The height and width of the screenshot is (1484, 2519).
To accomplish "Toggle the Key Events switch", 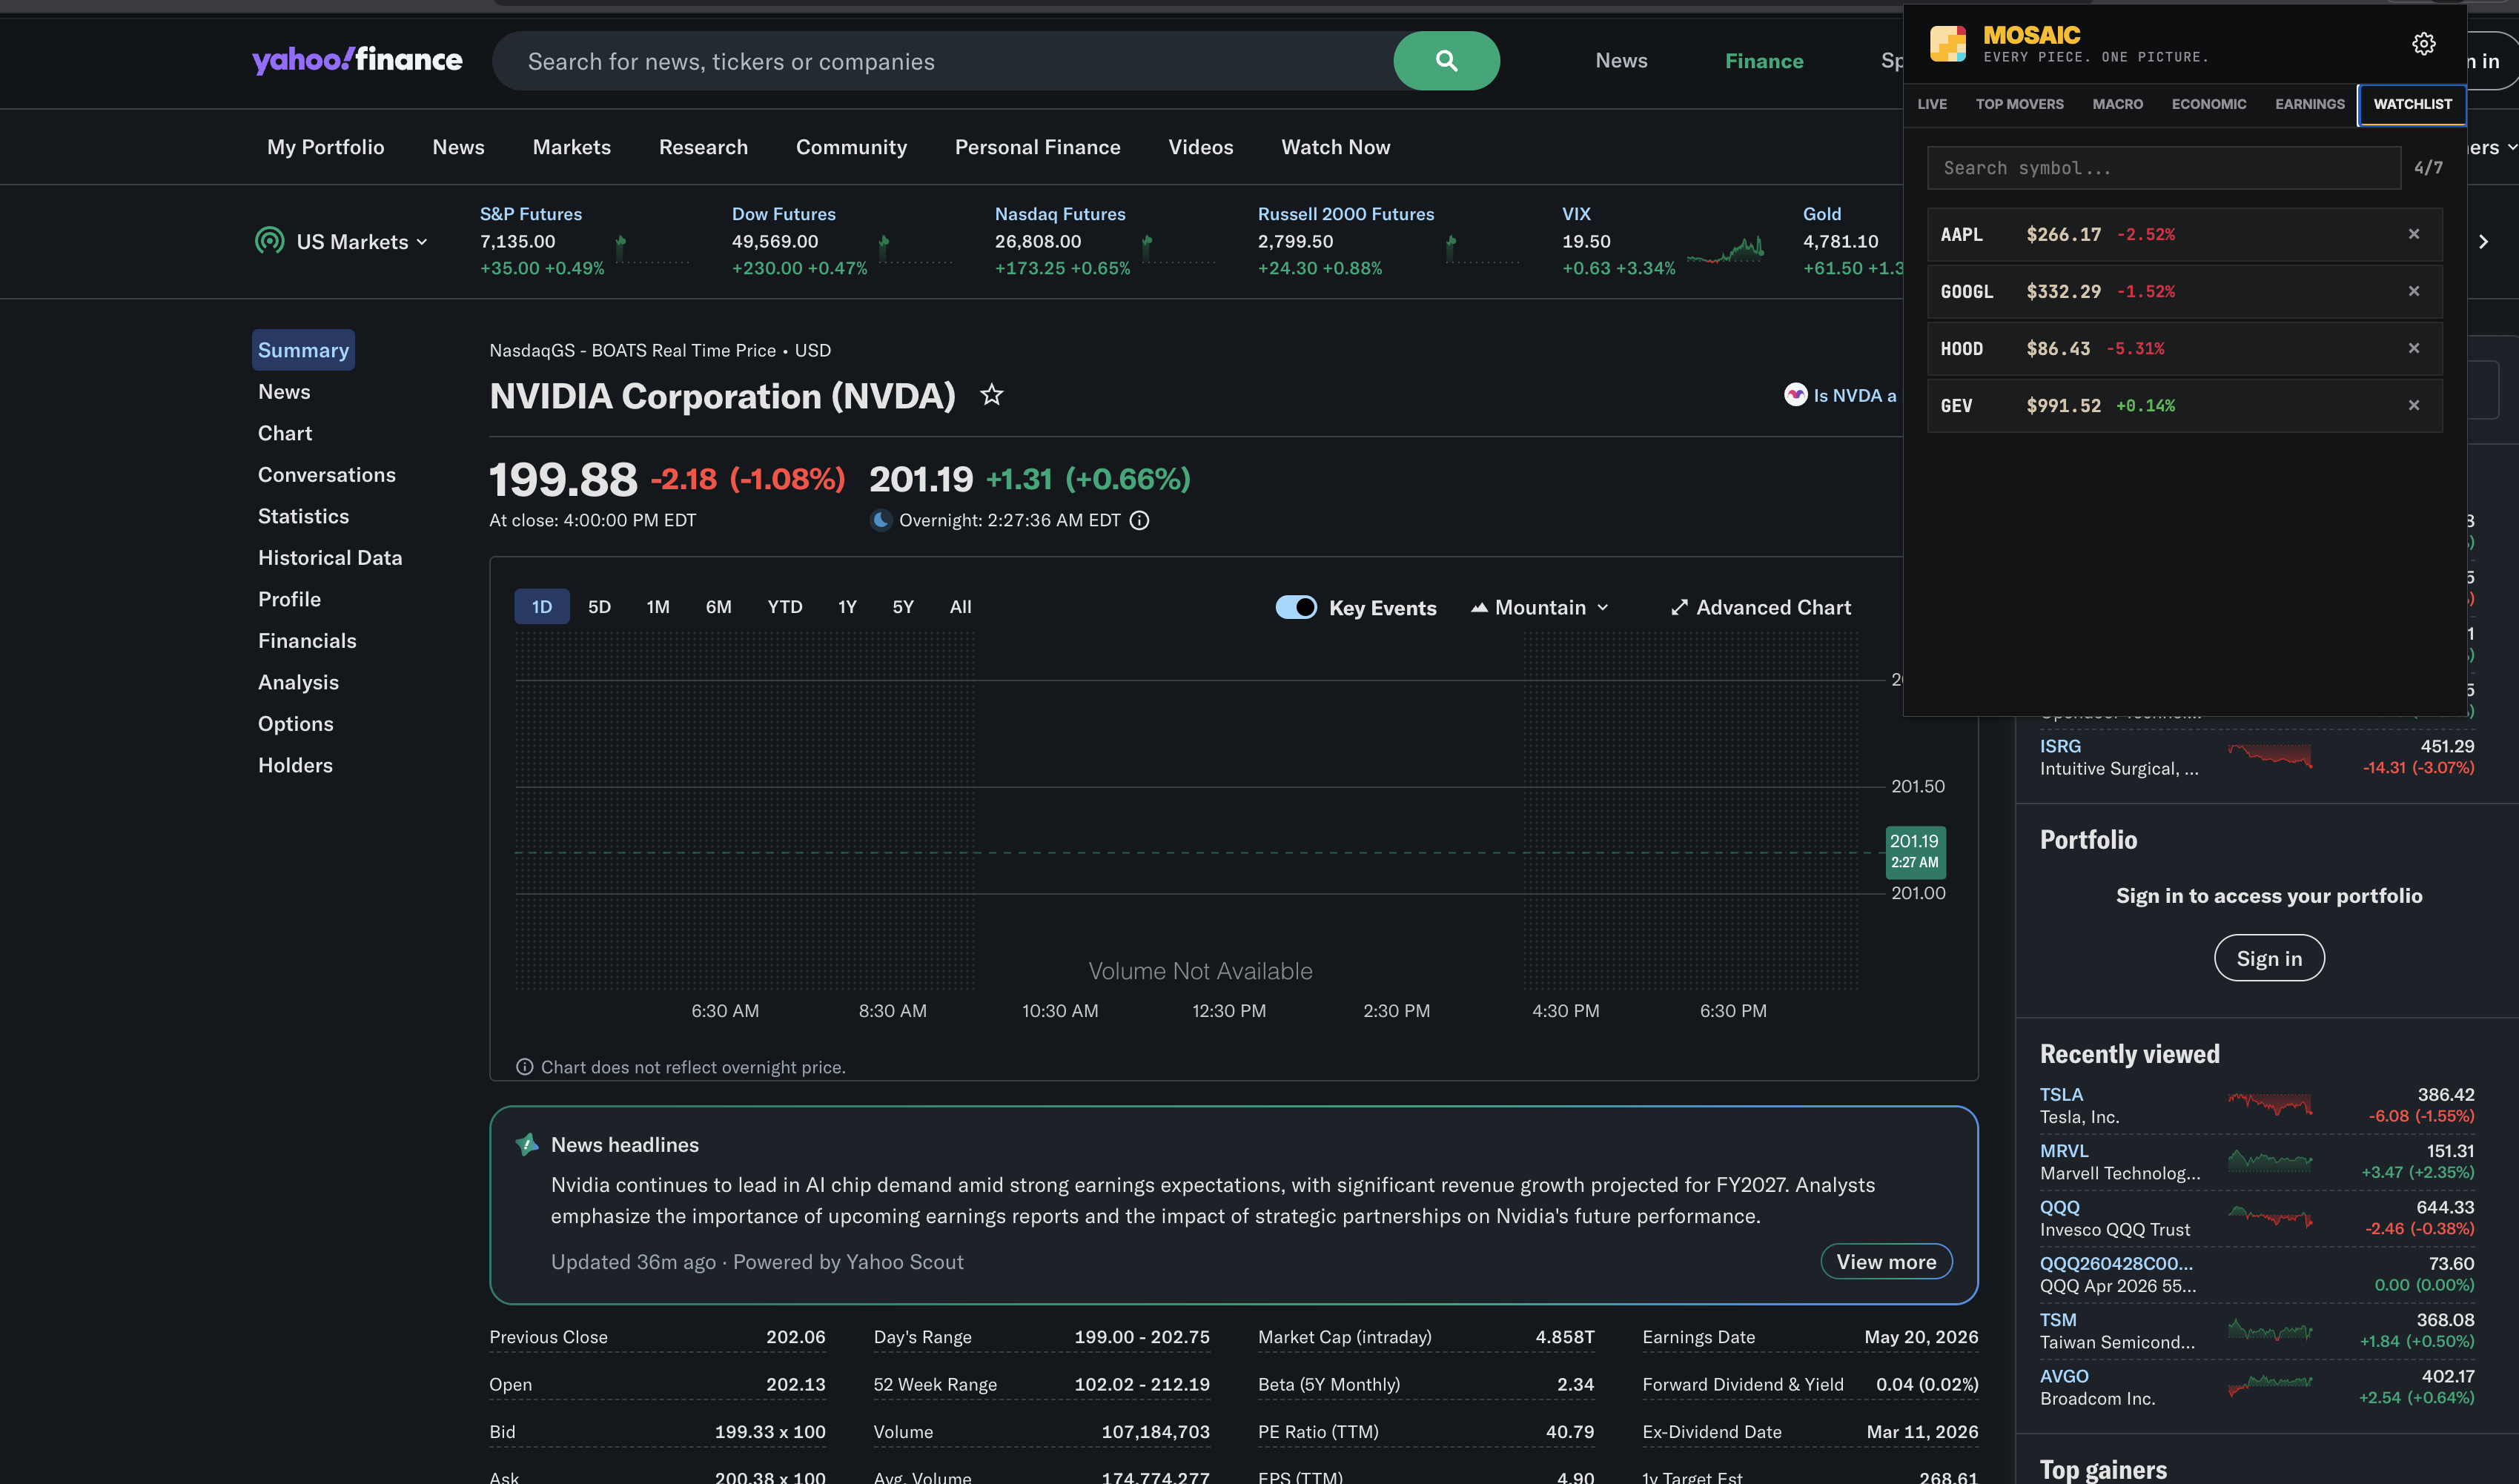I will coord(1296,607).
